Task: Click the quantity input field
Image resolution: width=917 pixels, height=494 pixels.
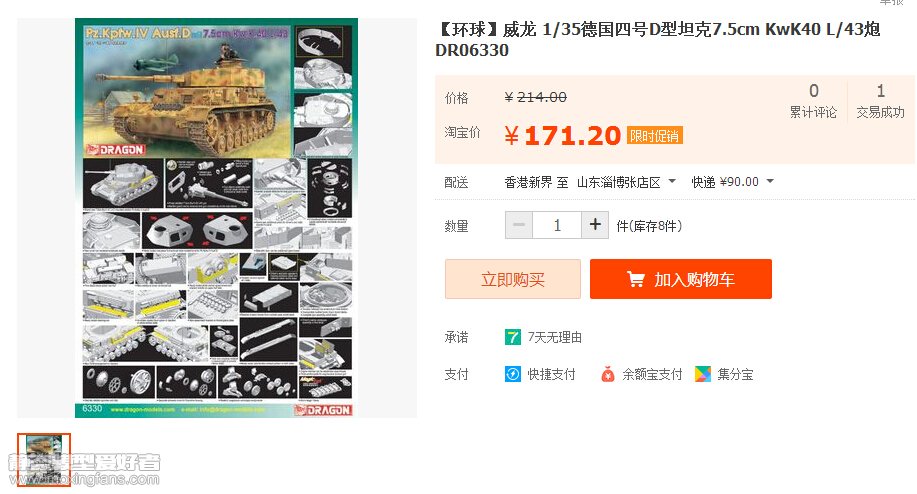Action: pyautogui.click(x=557, y=225)
